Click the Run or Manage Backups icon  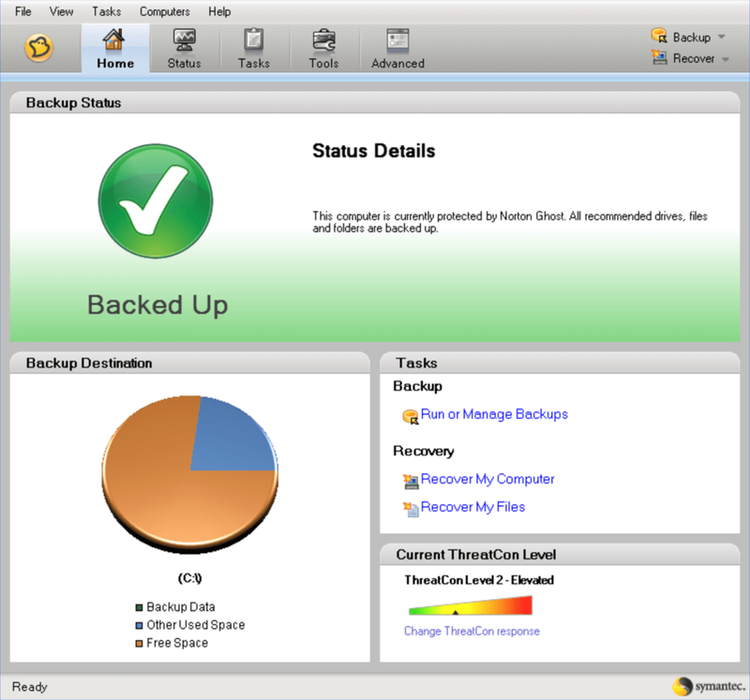click(410, 416)
